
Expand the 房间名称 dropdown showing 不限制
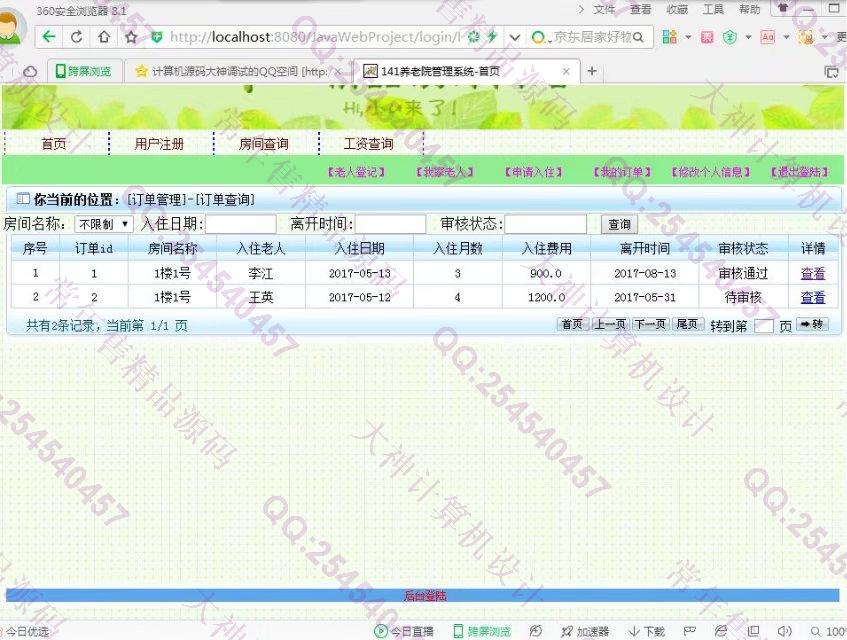(103, 224)
